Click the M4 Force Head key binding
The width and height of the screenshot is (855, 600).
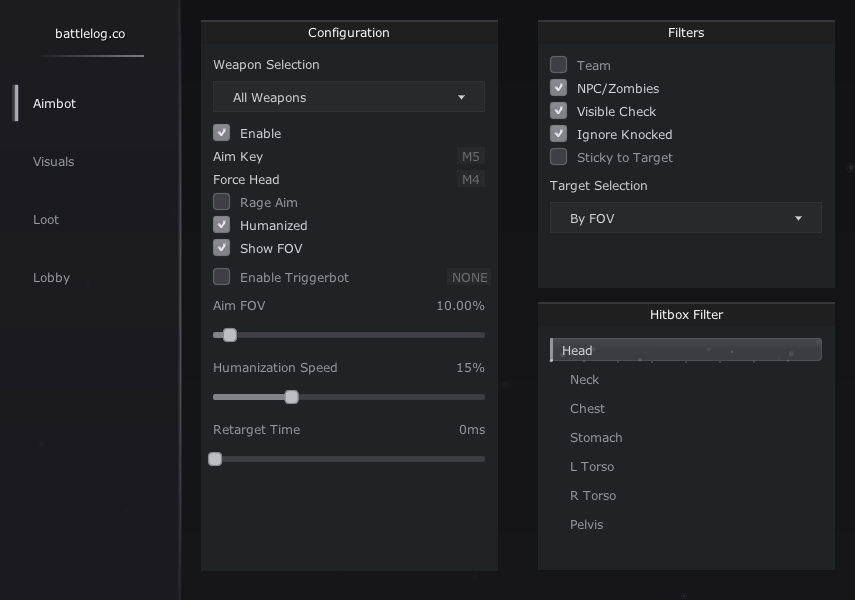click(471, 179)
